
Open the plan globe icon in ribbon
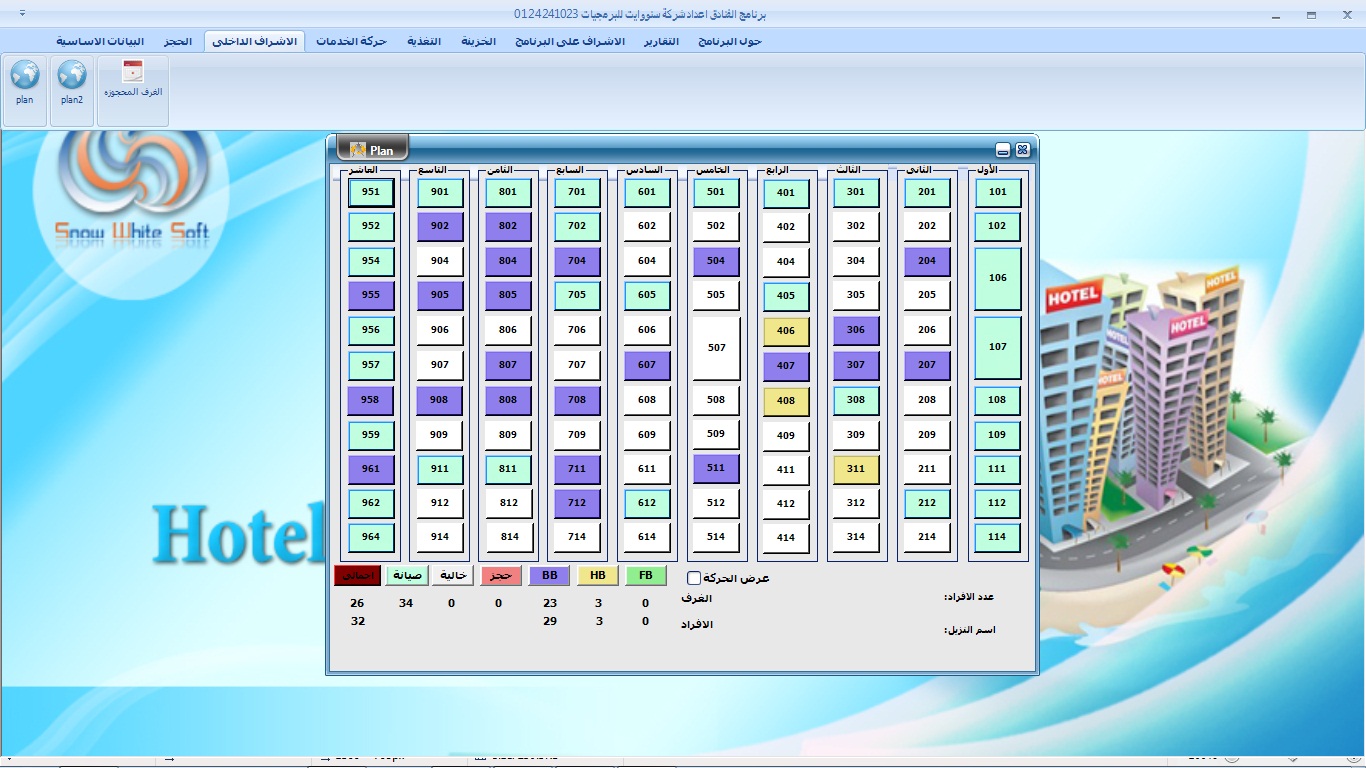click(x=25, y=76)
